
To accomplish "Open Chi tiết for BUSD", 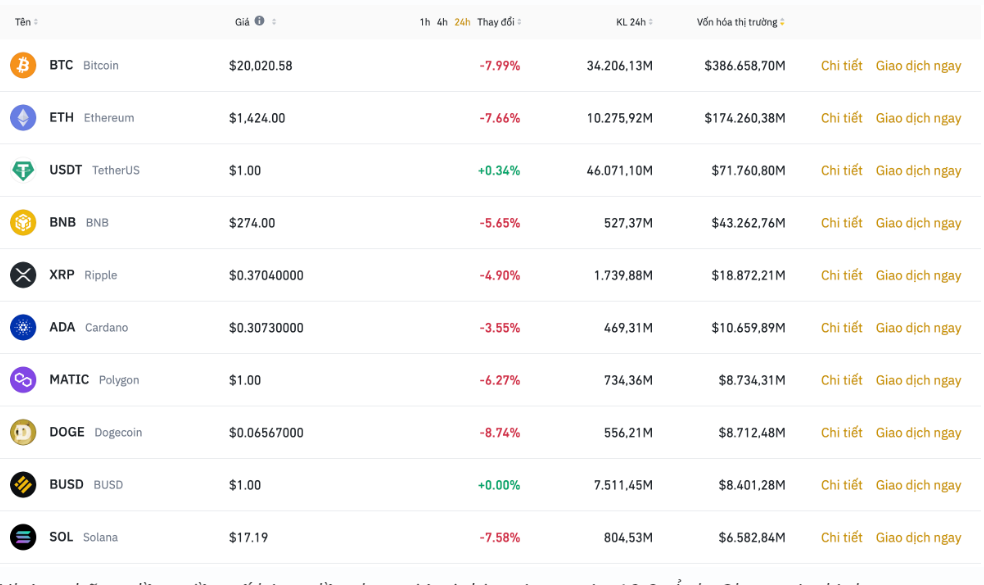I will click(x=842, y=485).
